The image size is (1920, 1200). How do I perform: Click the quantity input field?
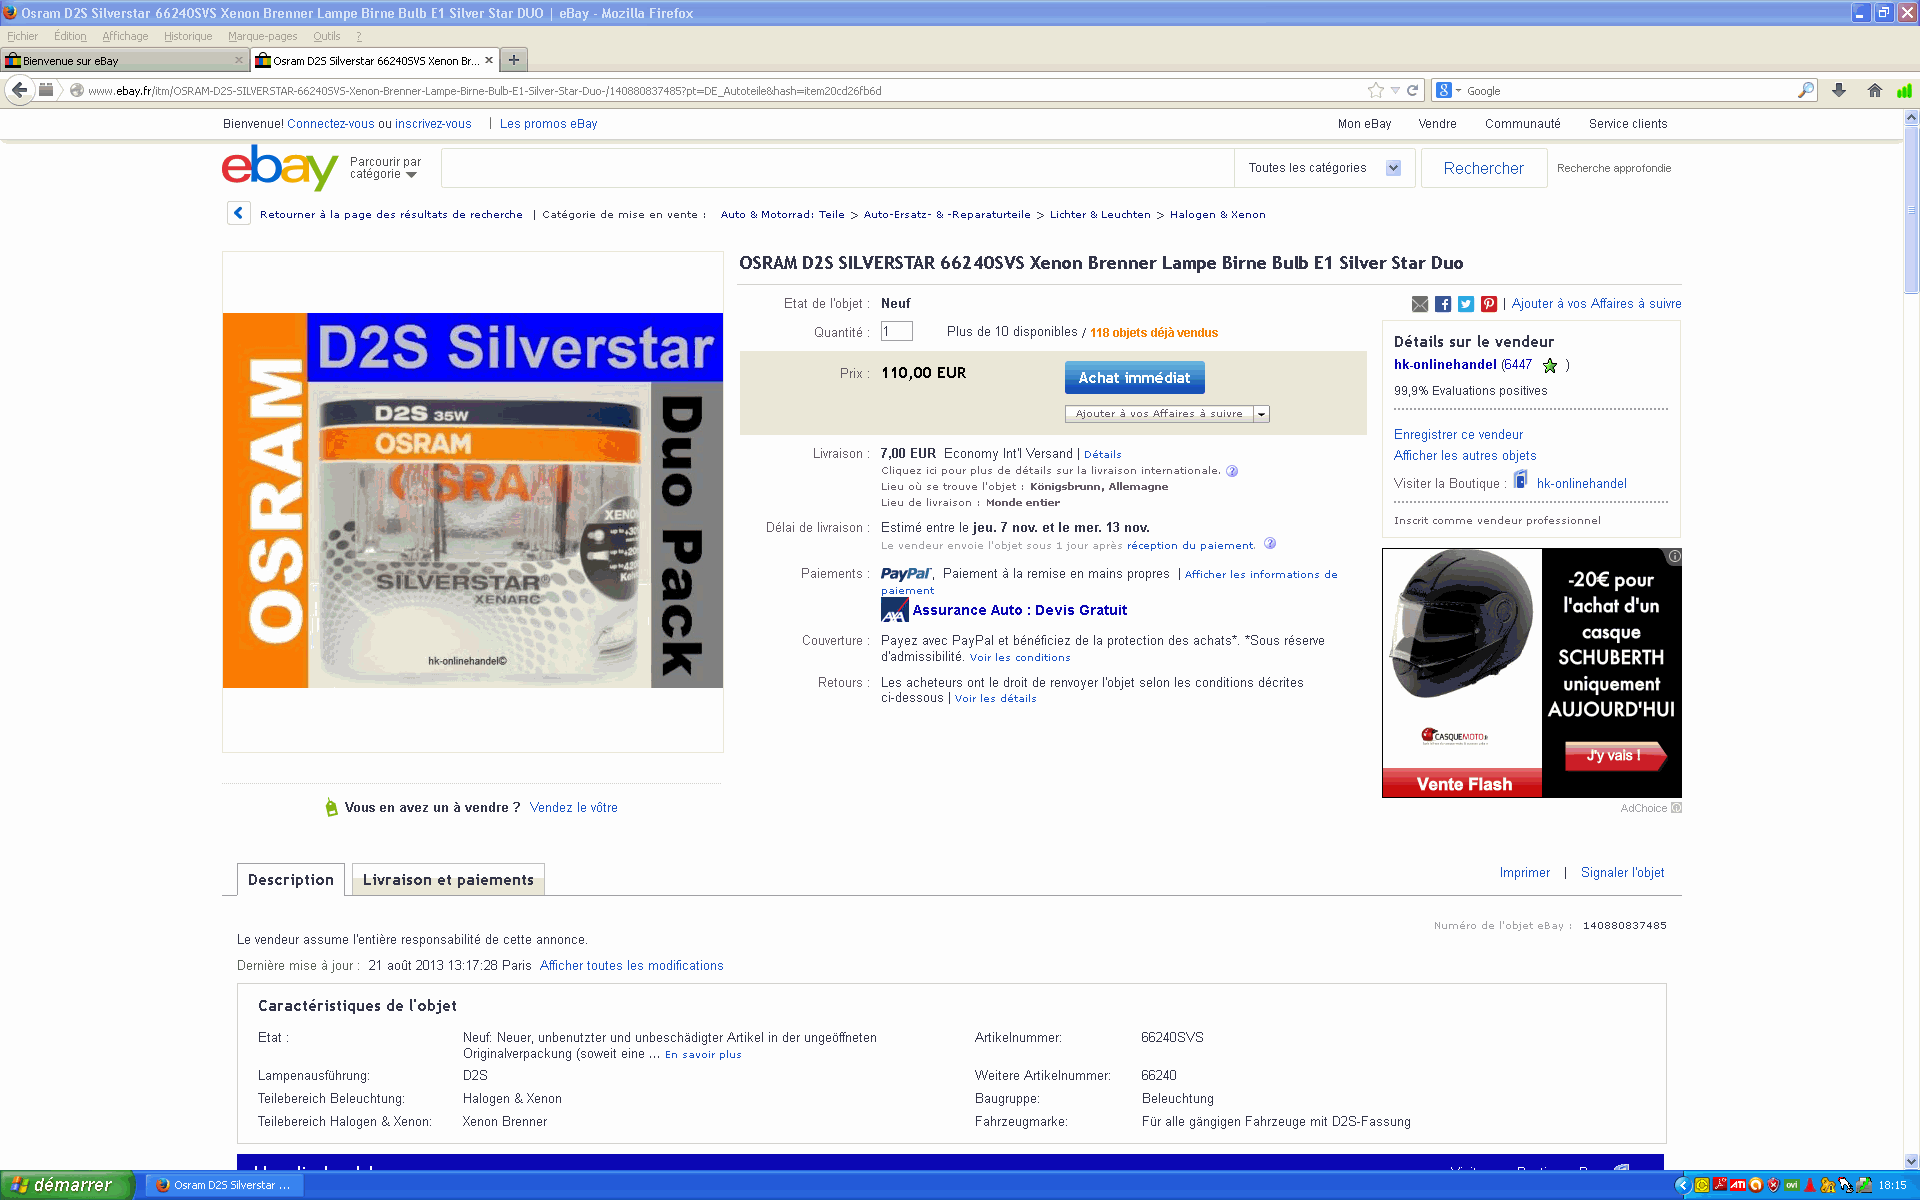(896, 332)
